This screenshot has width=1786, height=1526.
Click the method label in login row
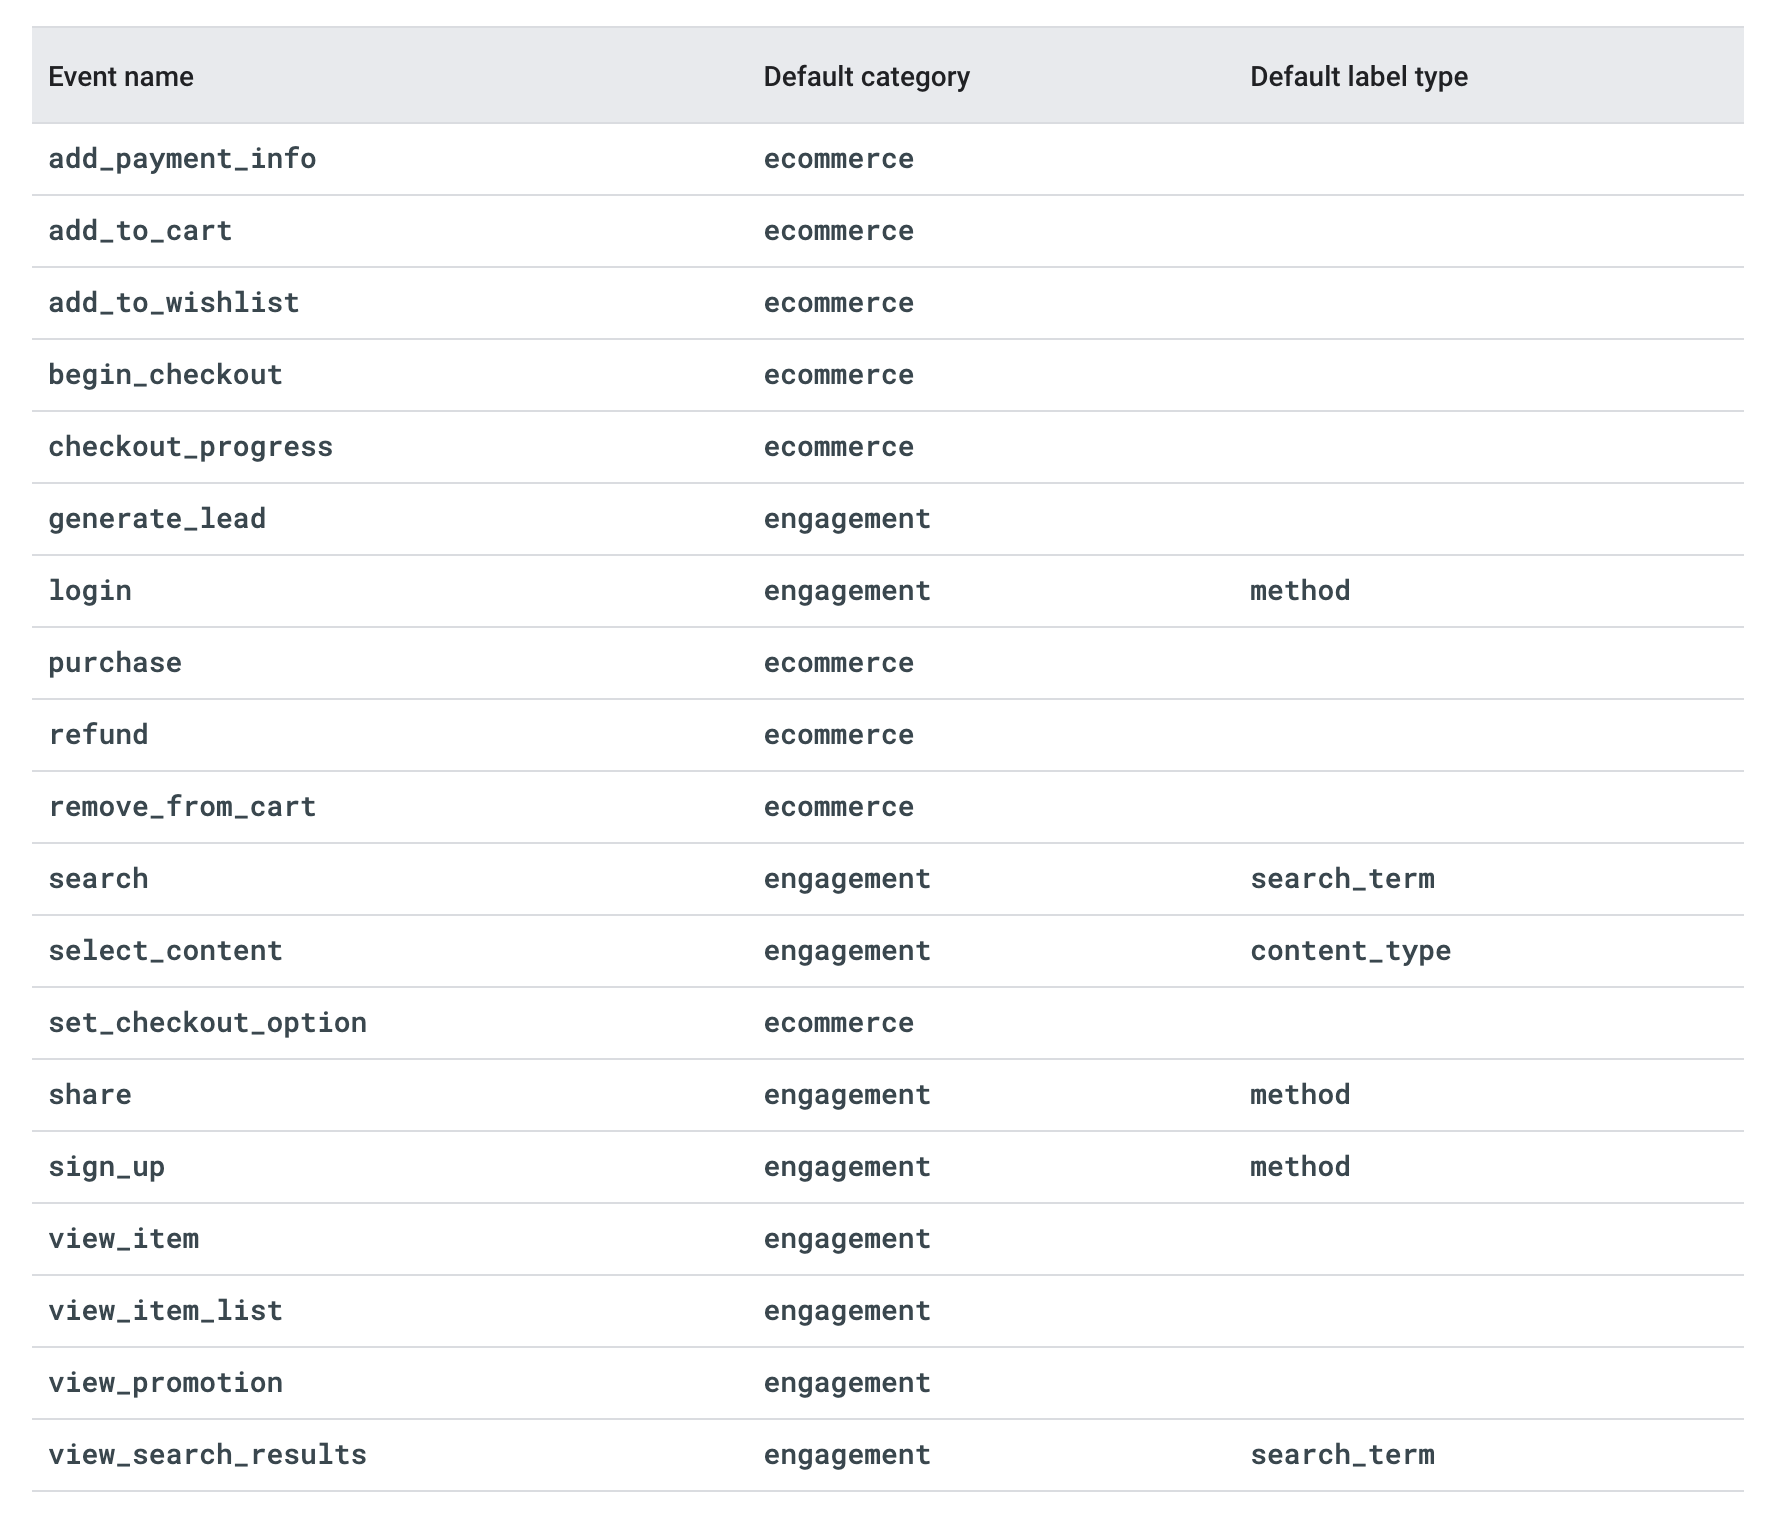pyautogui.click(x=1299, y=591)
